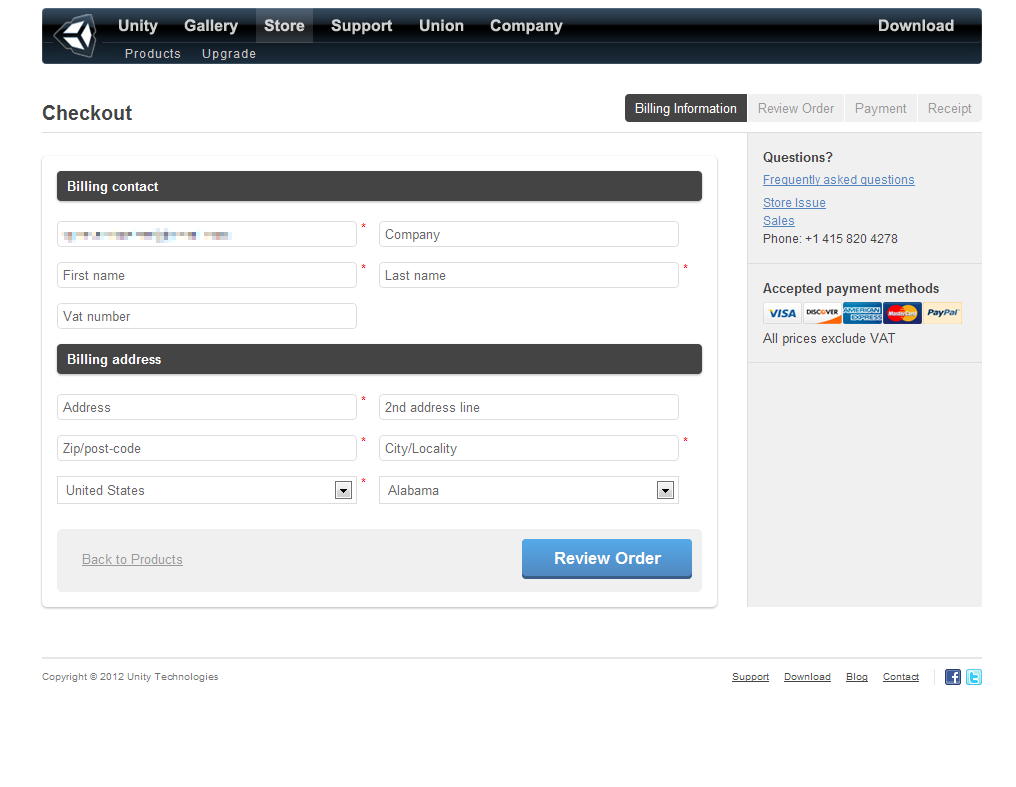Click Download in the top navigation
Viewport: 1016px width, 787px height.
pos(915,26)
